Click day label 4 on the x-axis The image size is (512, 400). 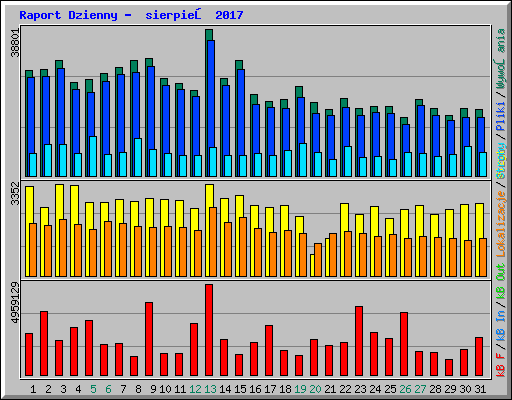78,389
